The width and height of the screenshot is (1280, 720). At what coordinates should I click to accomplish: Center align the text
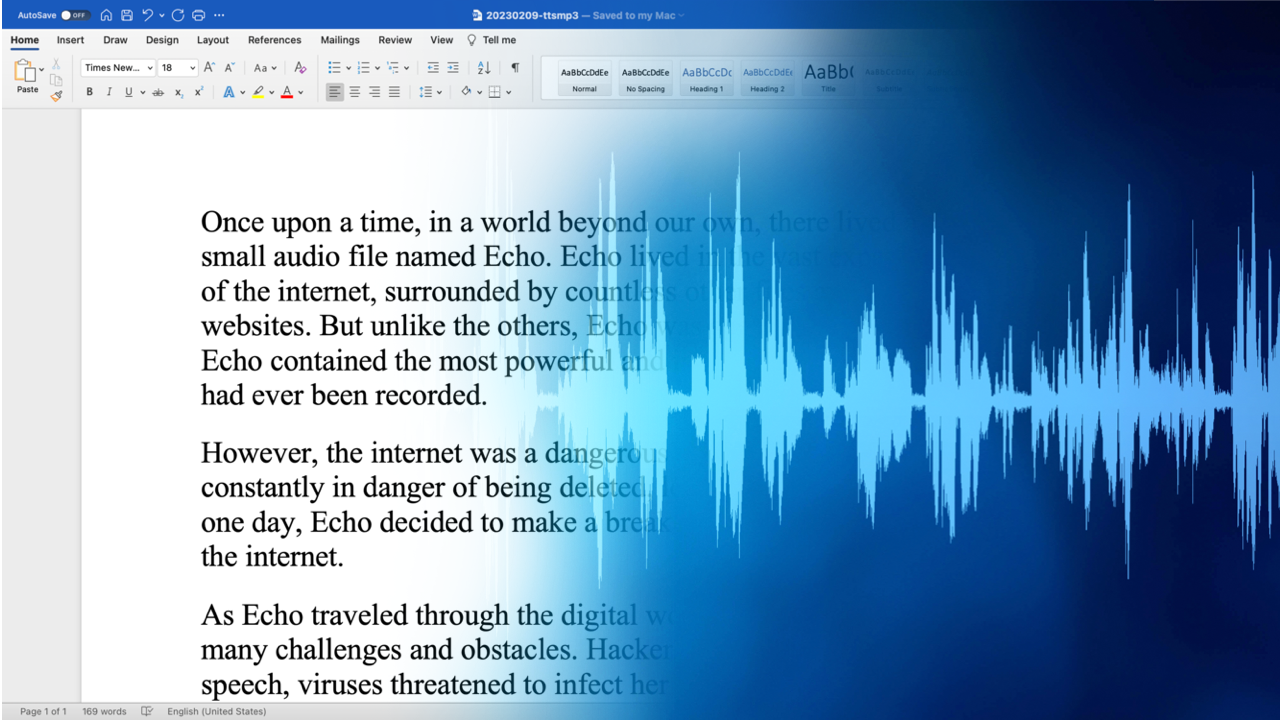point(354,92)
